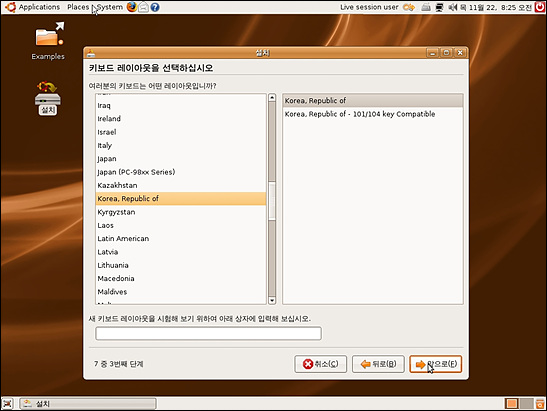Switch to the second workspace in switcher
547x411 pixels.
pyautogui.click(x=526, y=404)
